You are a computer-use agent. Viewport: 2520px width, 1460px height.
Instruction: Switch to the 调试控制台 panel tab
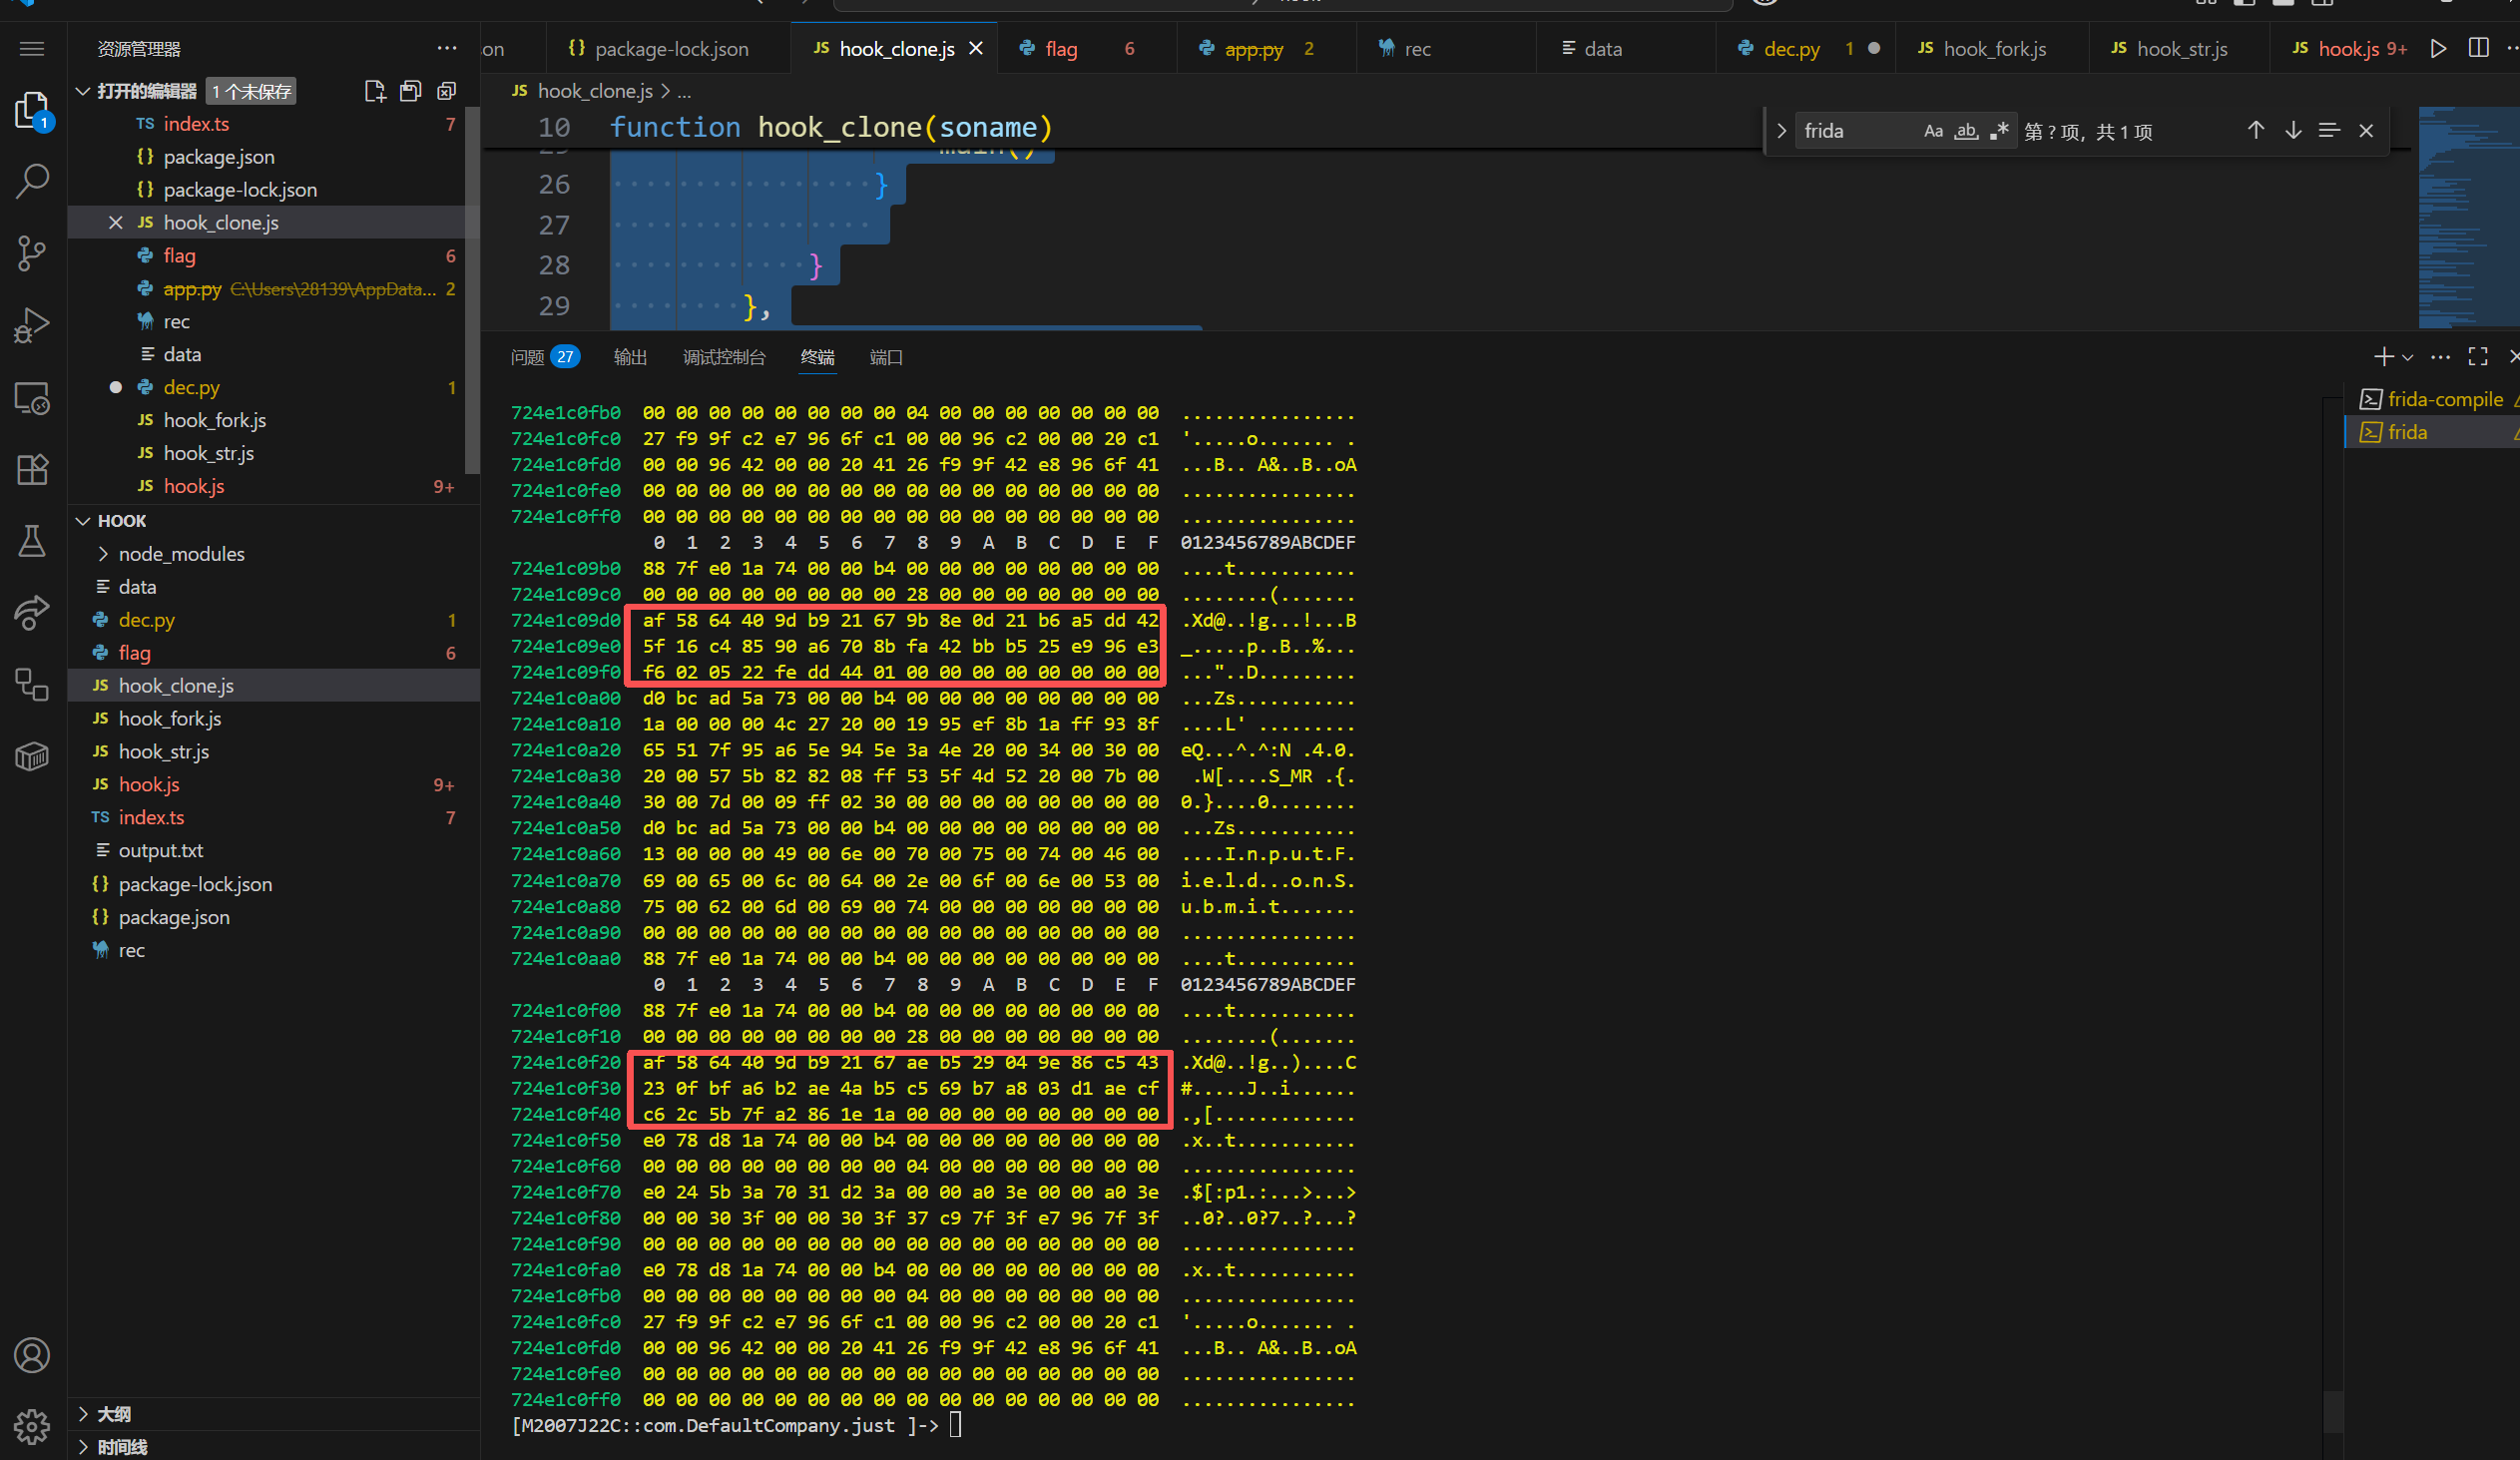click(724, 357)
